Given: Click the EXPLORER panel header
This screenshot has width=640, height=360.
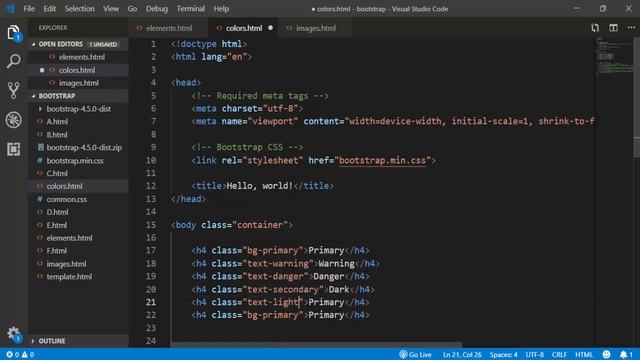Looking at the screenshot, I should (x=53, y=28).
